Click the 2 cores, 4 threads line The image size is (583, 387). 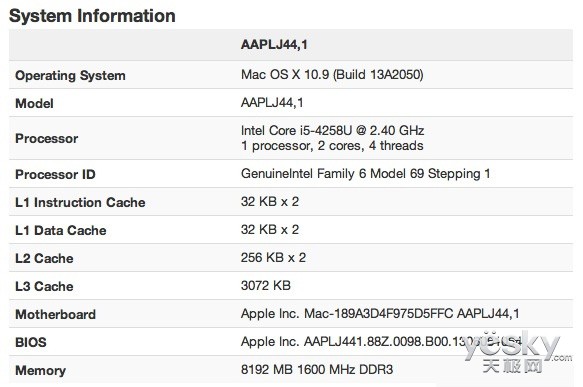pos(332,146)
